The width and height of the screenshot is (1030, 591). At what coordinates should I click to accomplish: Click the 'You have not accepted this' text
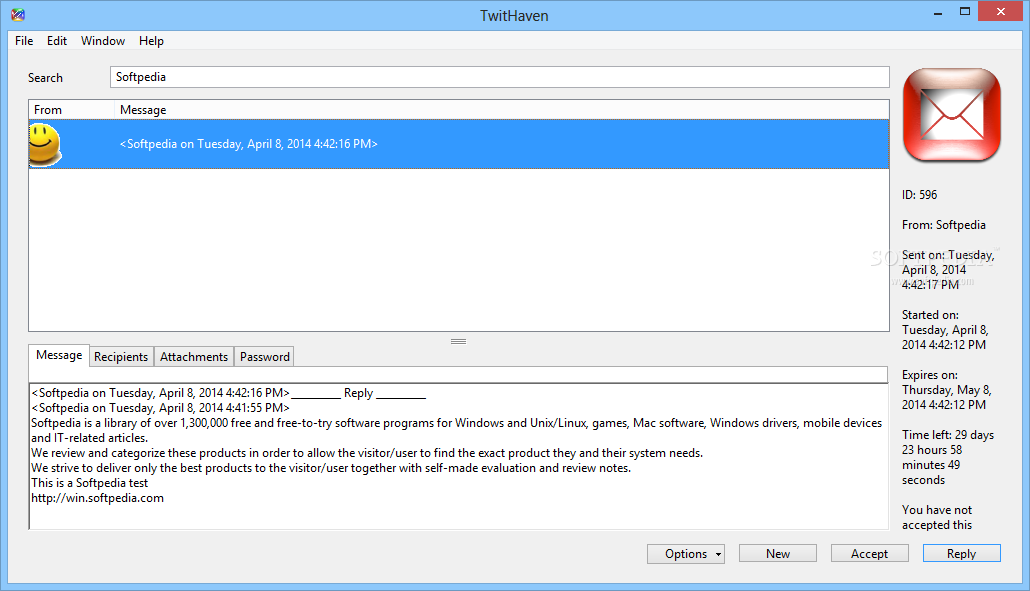pyautogui.click(x=937, y=517)
